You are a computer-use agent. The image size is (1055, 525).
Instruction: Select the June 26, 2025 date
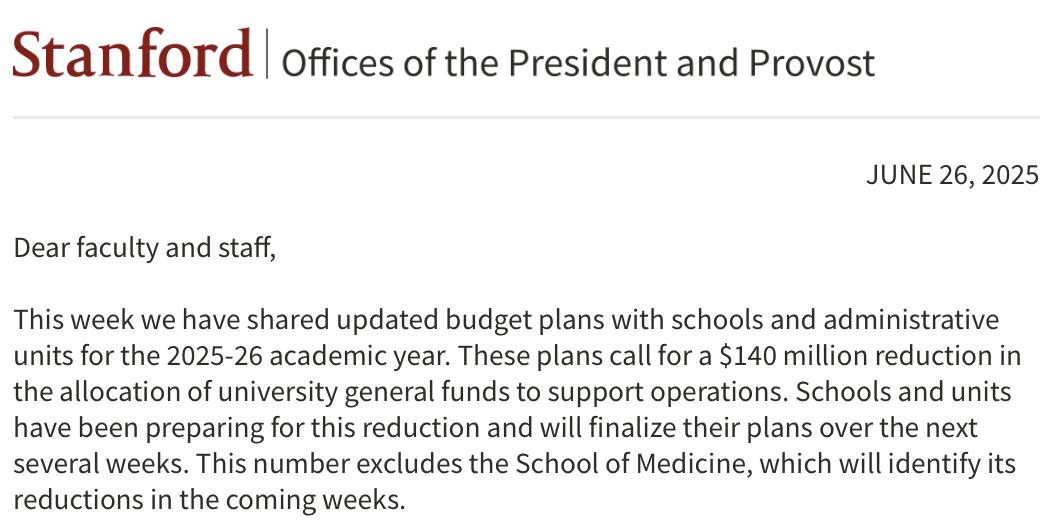click(x=952, y=176)
